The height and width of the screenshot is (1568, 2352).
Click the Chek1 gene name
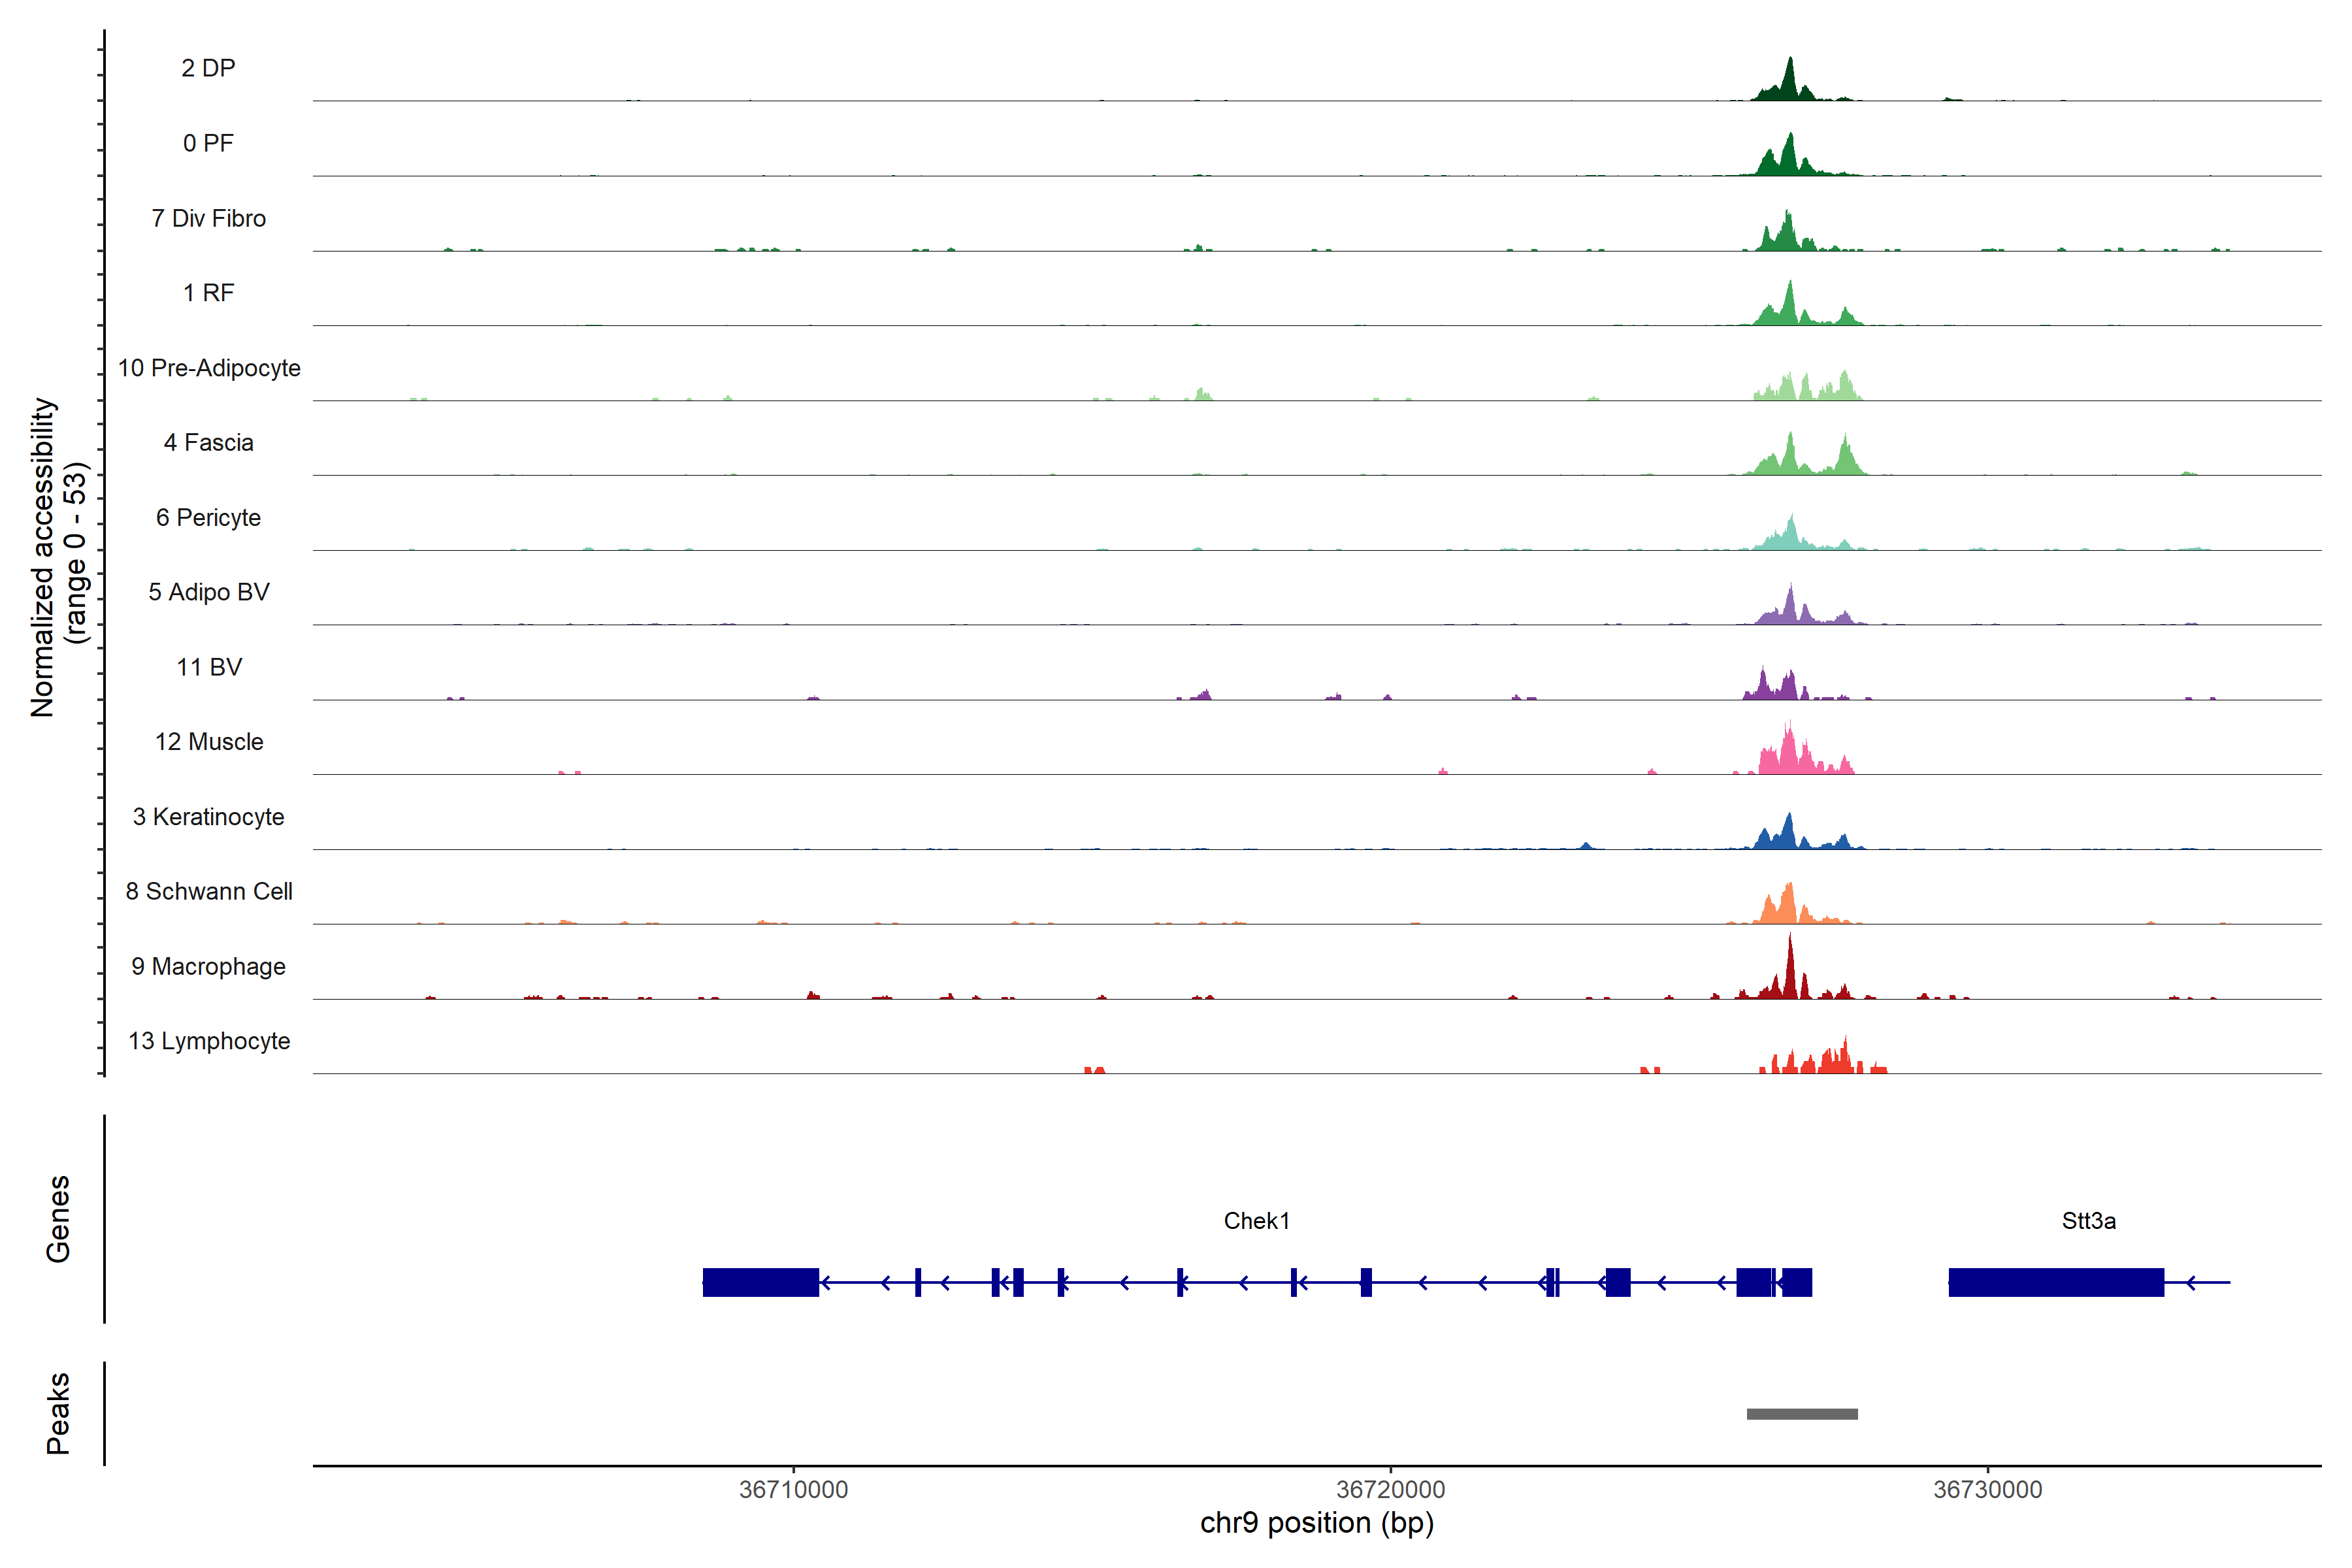pos(1256,1221)
